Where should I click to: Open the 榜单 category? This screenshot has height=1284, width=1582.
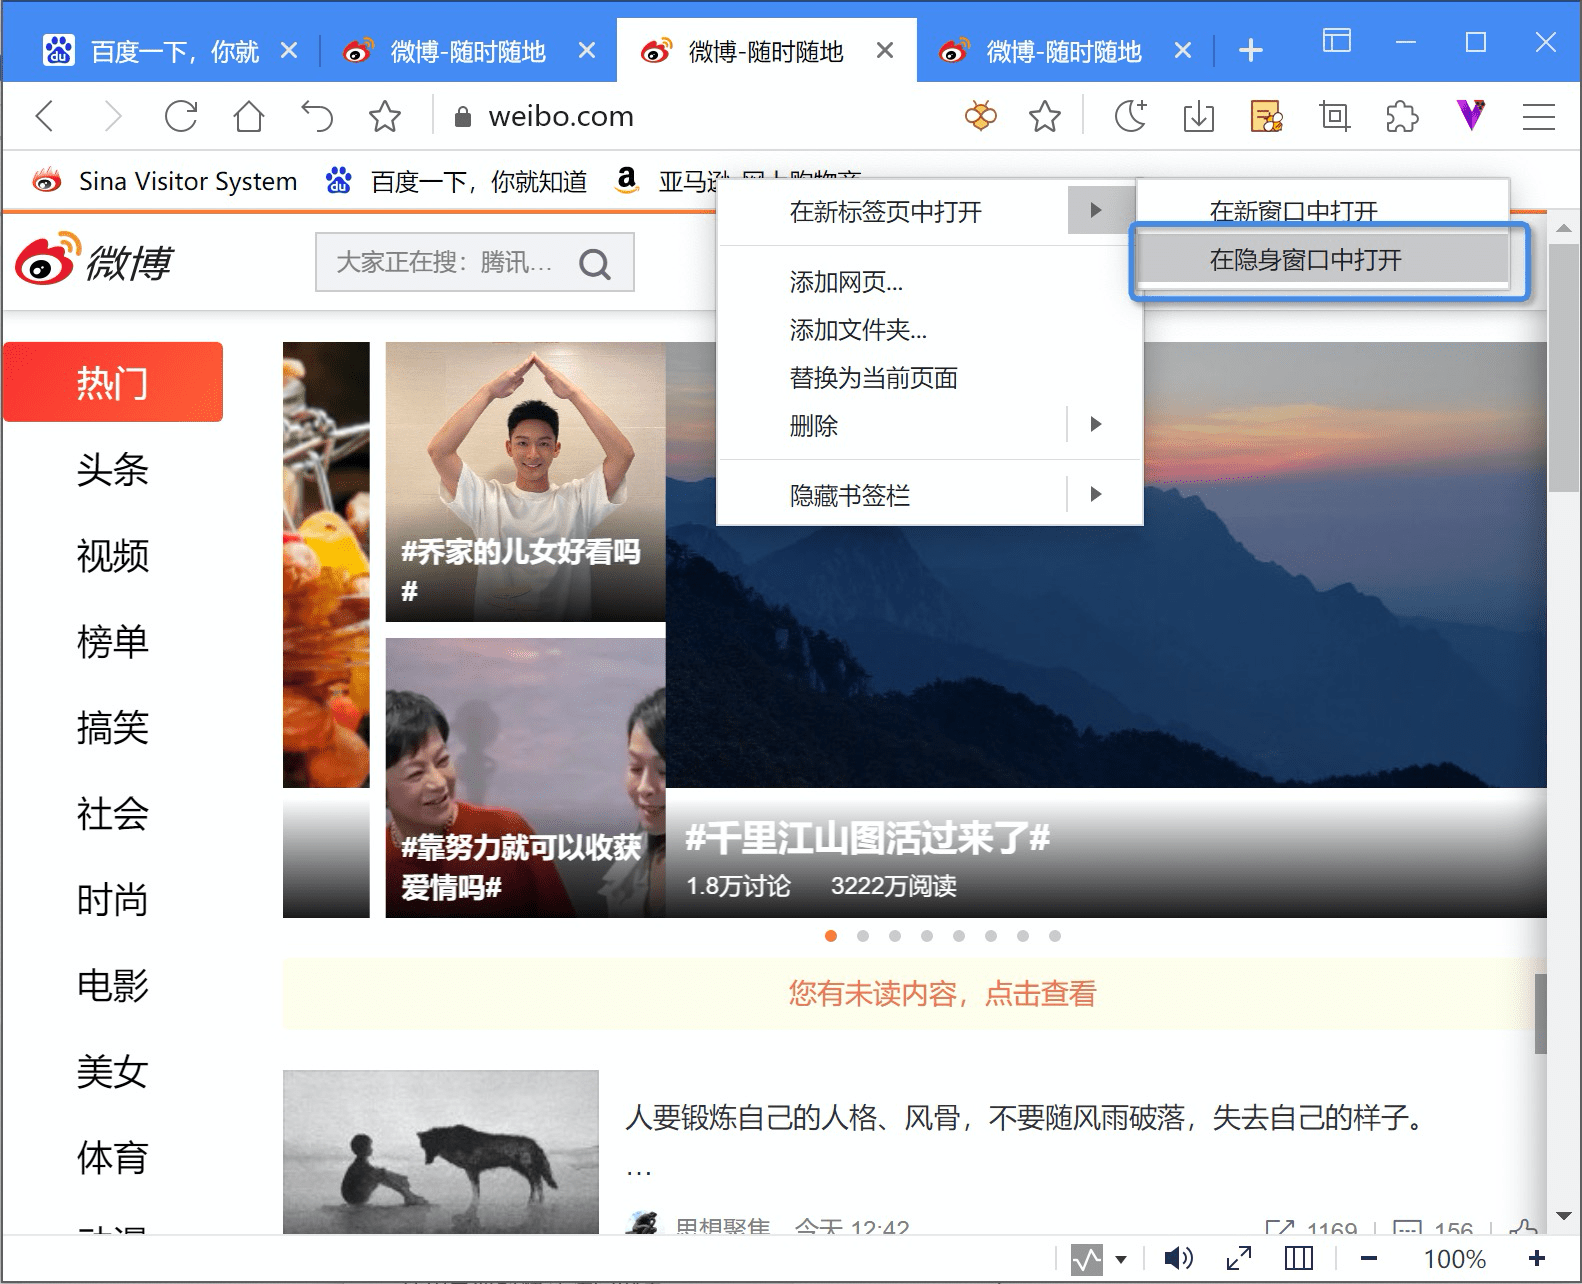[x=113, y=641]
